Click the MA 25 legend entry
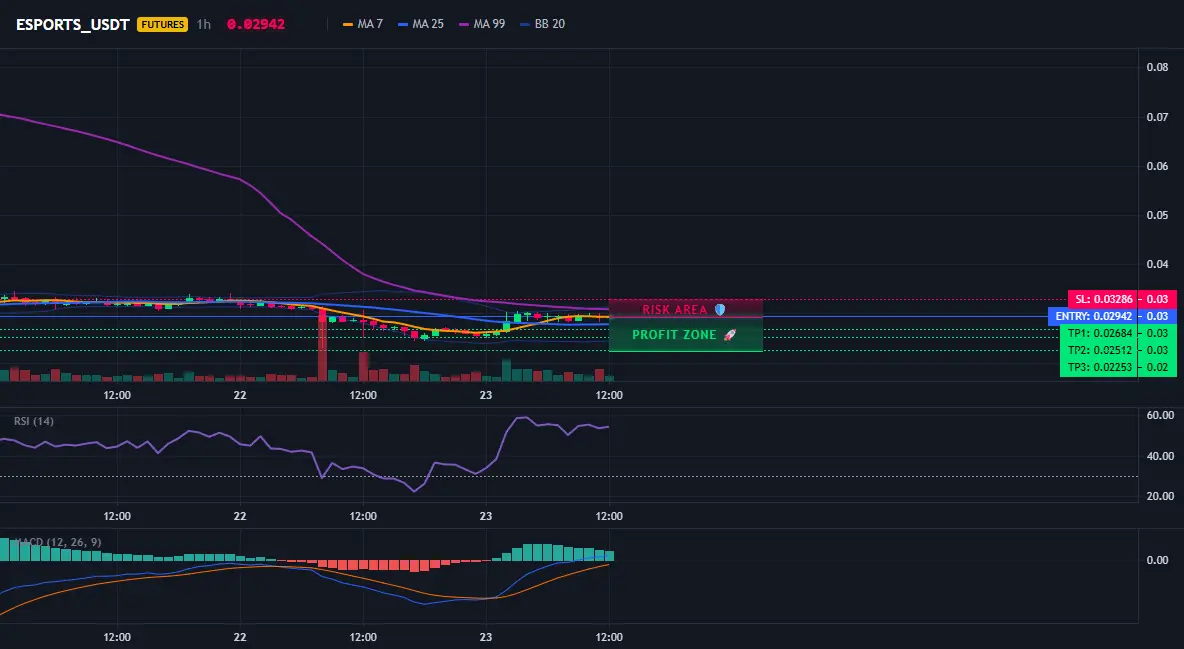The height and width of the screenshot is (649, 1184). click(x=421, y=24)
